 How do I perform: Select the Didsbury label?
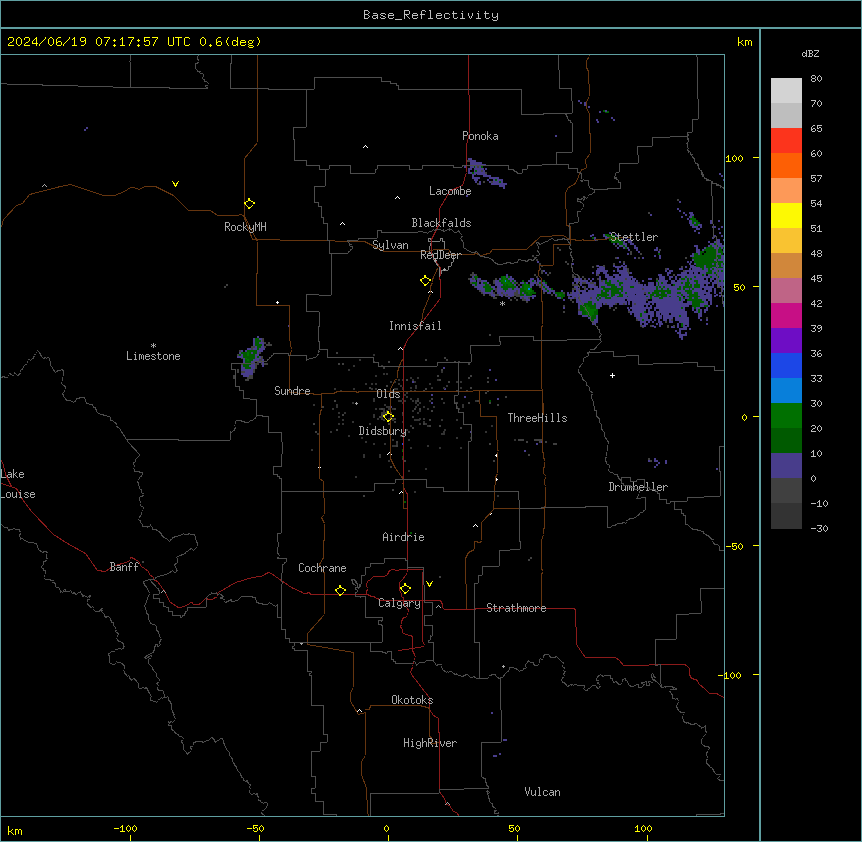383,431
